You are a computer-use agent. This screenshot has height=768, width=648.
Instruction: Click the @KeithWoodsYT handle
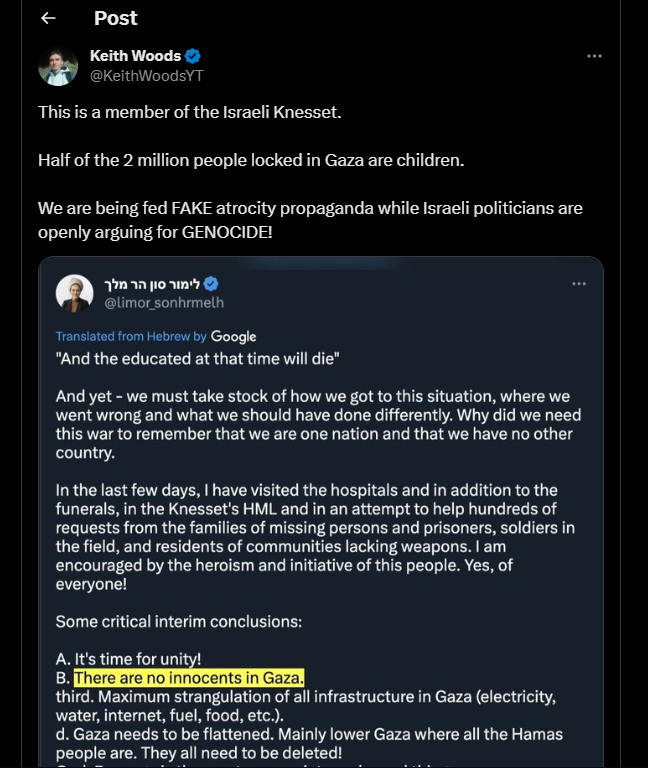(146, 75)
